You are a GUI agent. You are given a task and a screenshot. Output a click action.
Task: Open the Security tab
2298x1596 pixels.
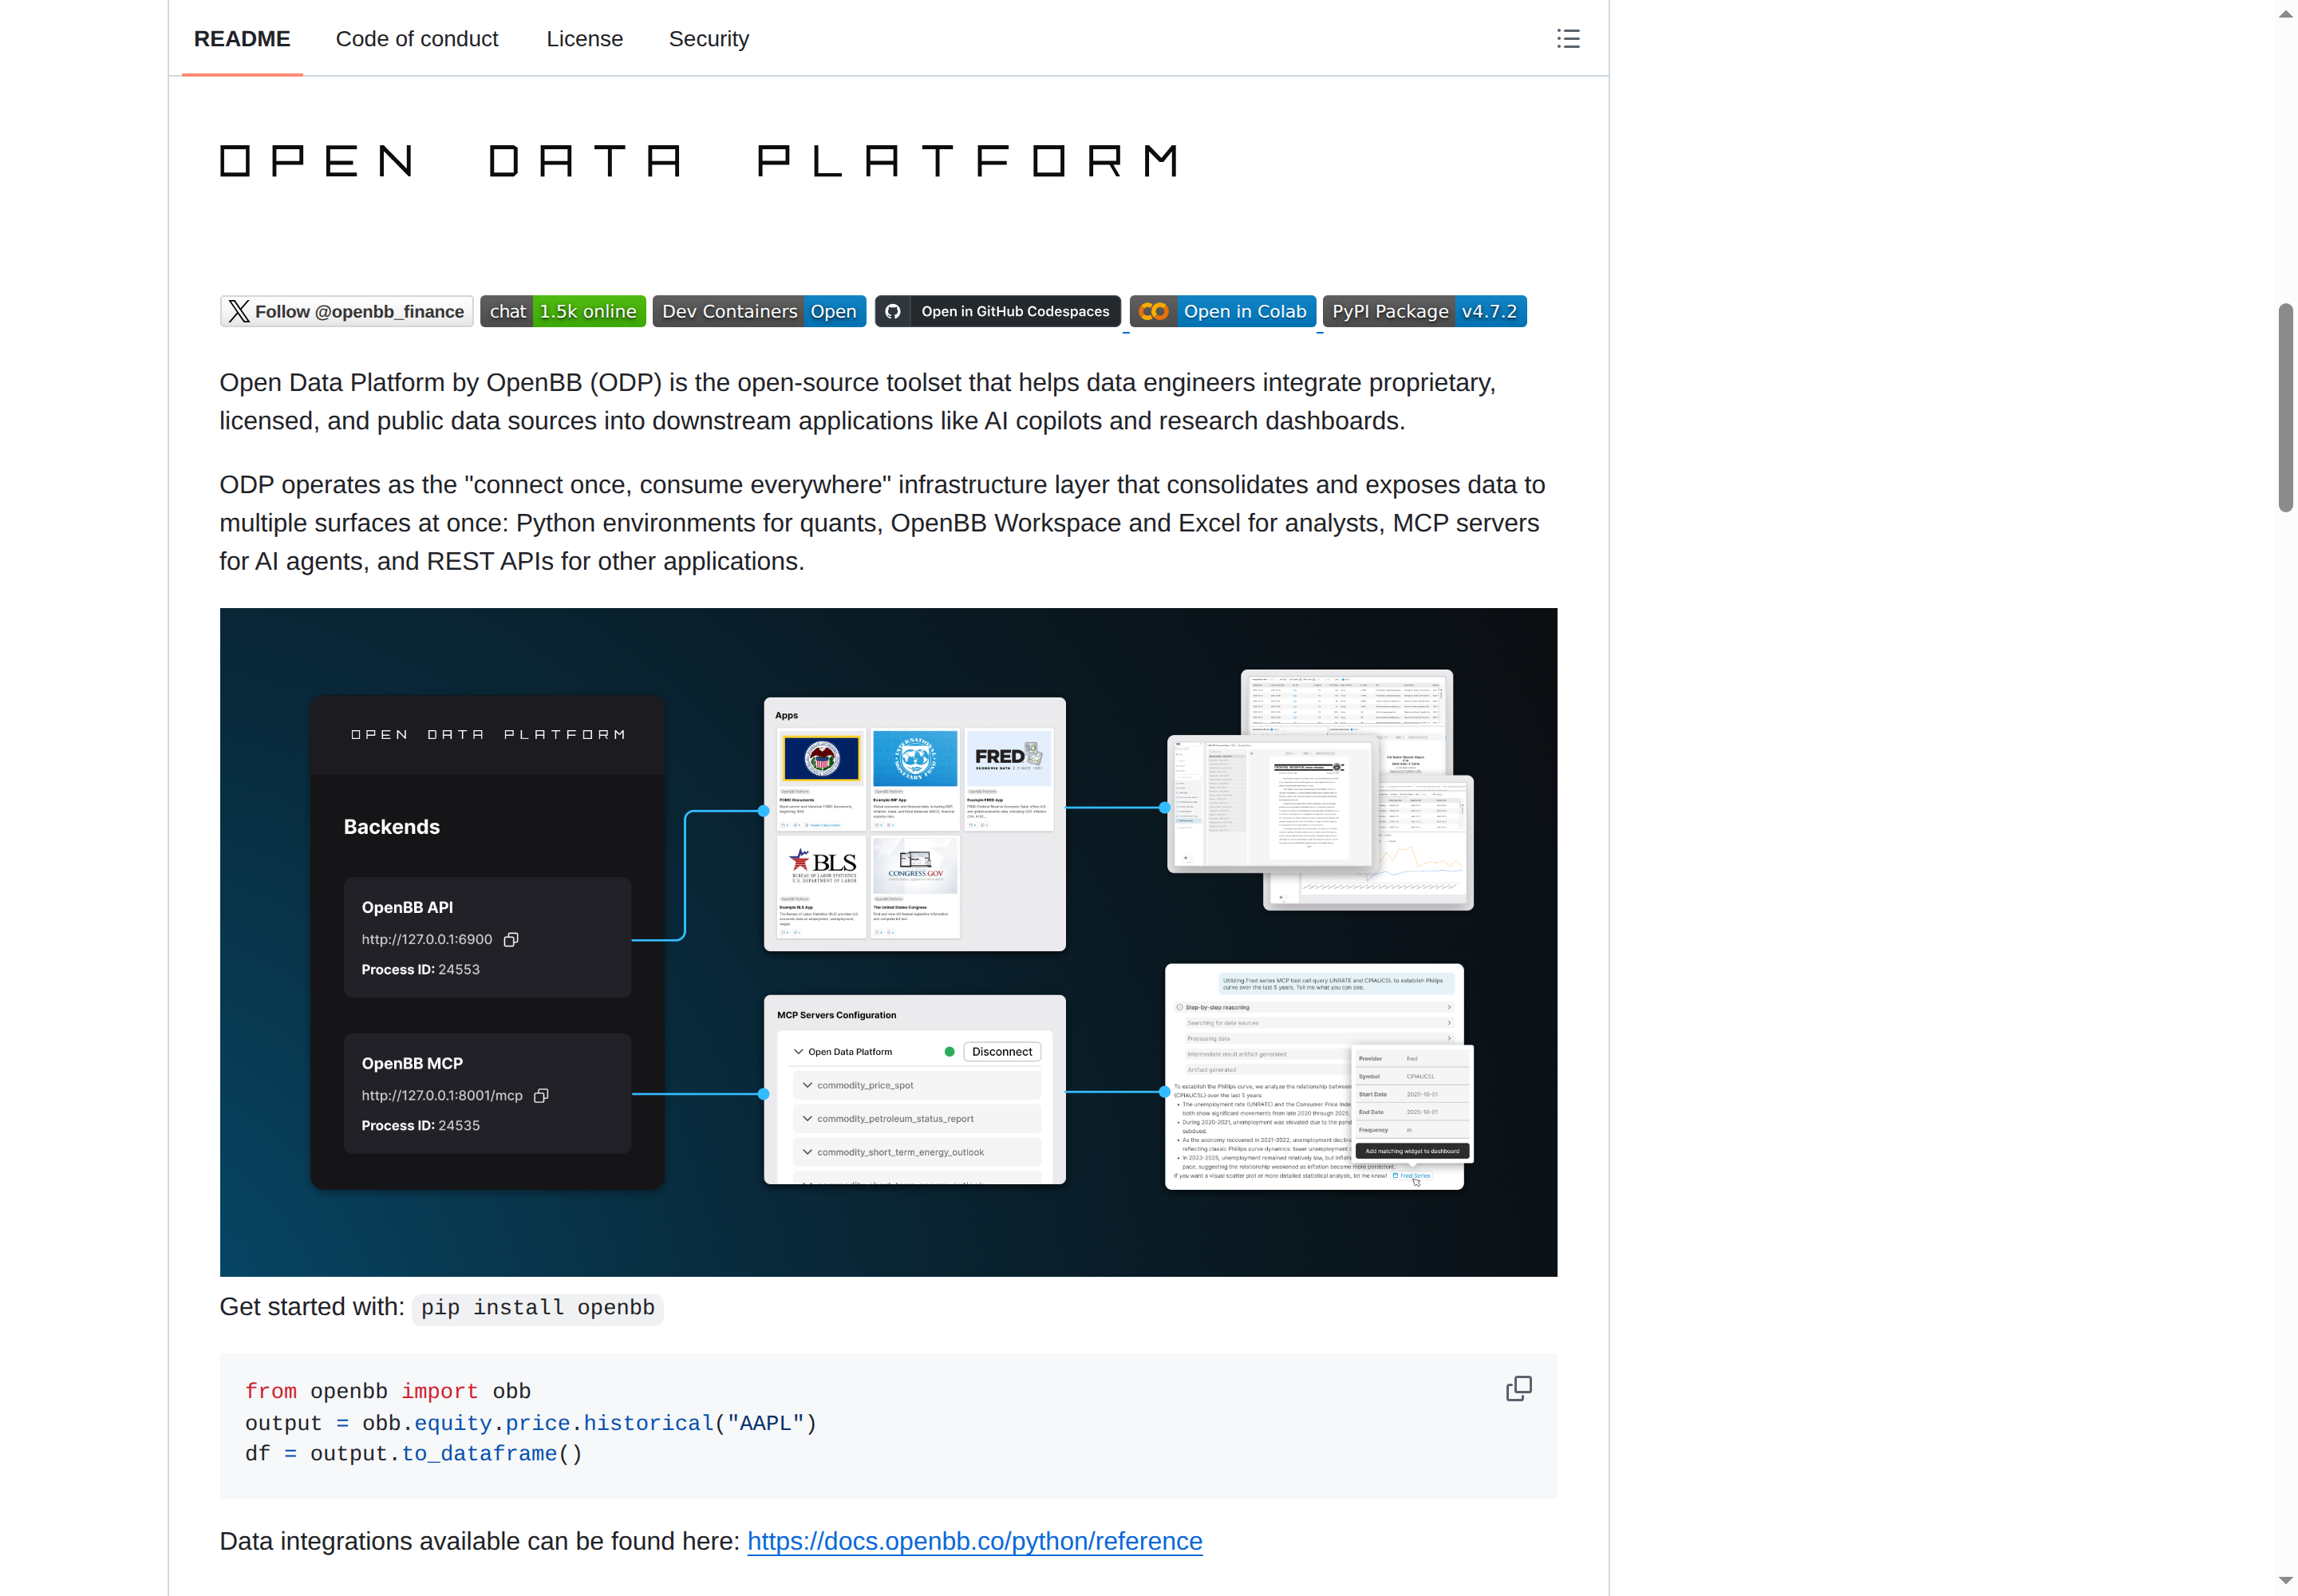709,39
